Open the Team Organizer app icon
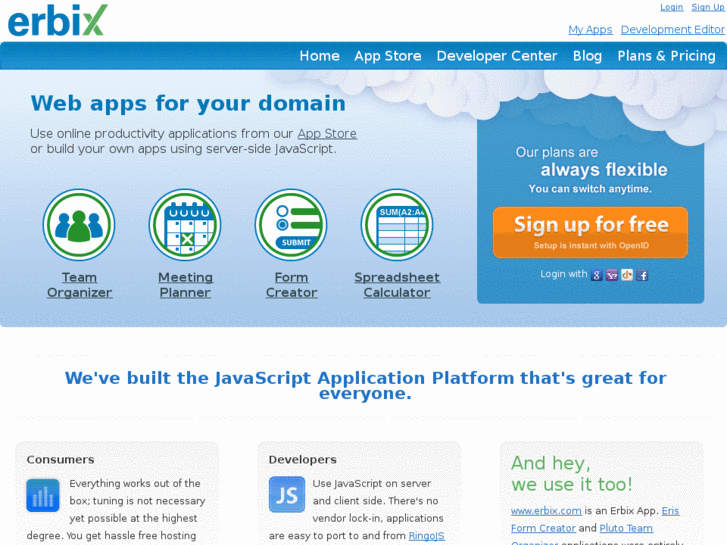Image resolution: width=727 pixels, height=545 pixels. tap(79, 225)
